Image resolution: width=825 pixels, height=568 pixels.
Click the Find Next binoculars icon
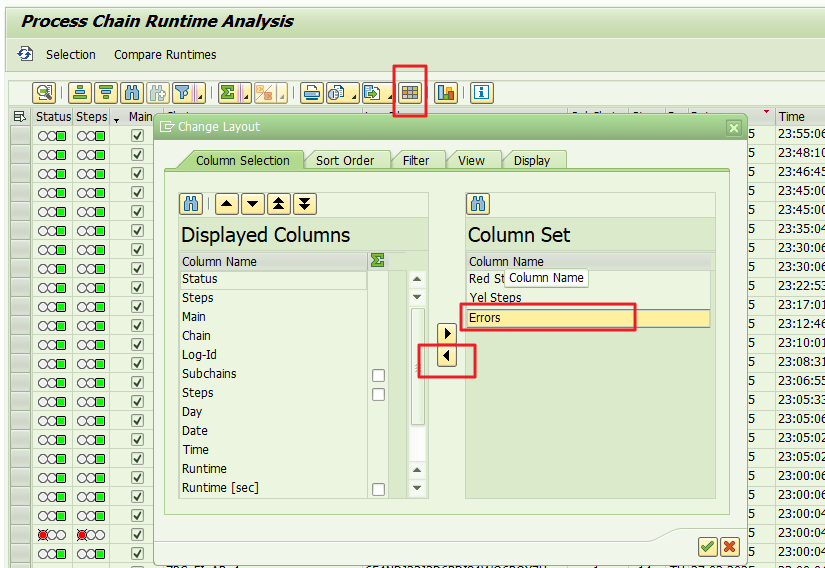click(x=157, y=93)
